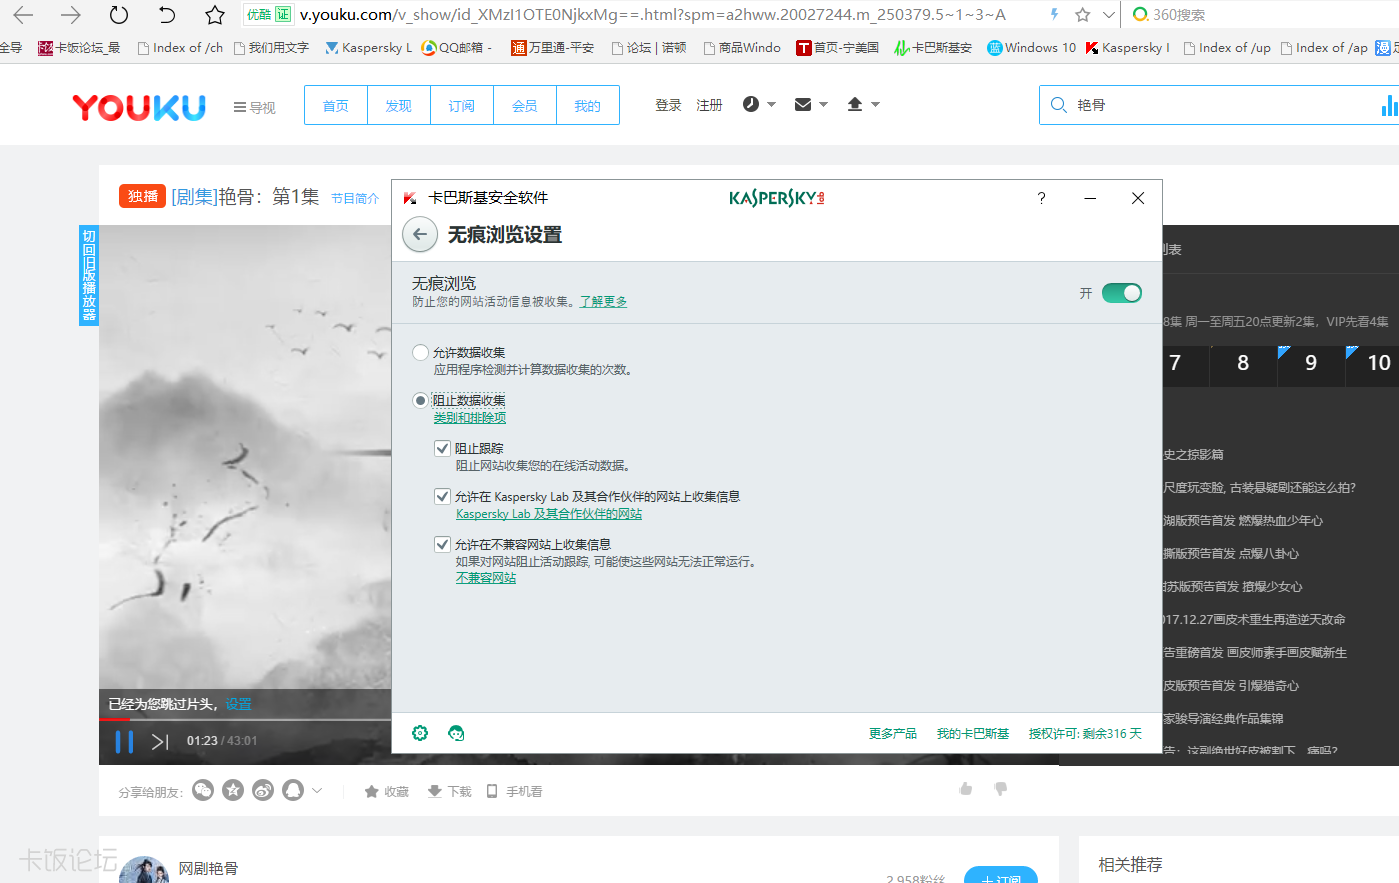Share via QQ penguin icon
This screenshot has height=883, width=1399.
[293, 790]
